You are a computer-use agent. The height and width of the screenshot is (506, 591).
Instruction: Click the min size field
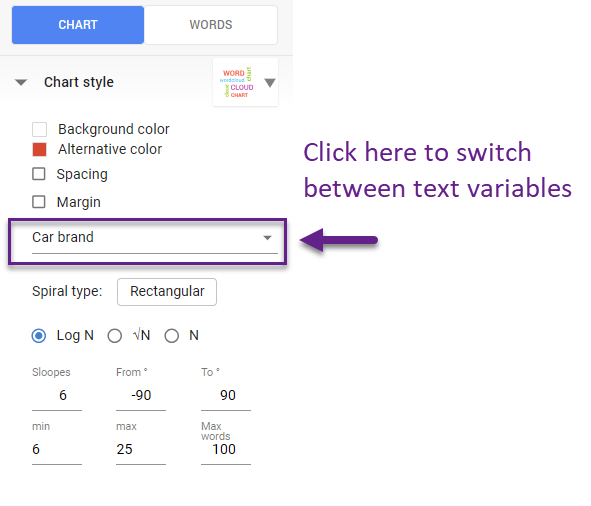pyautogui.click(x=57, y=449)
